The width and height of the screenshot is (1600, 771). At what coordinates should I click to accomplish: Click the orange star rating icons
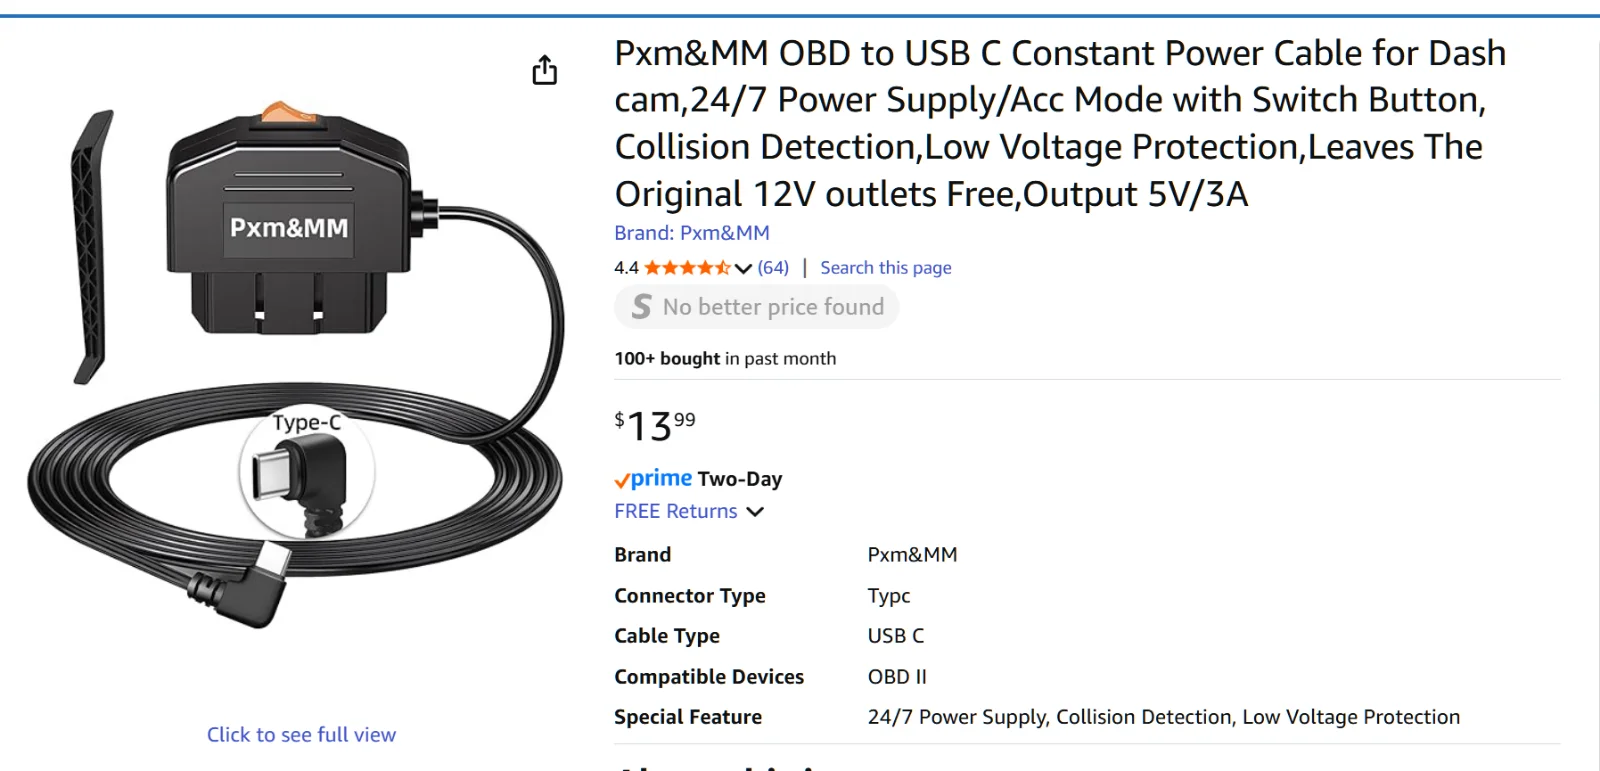[686, 268]
